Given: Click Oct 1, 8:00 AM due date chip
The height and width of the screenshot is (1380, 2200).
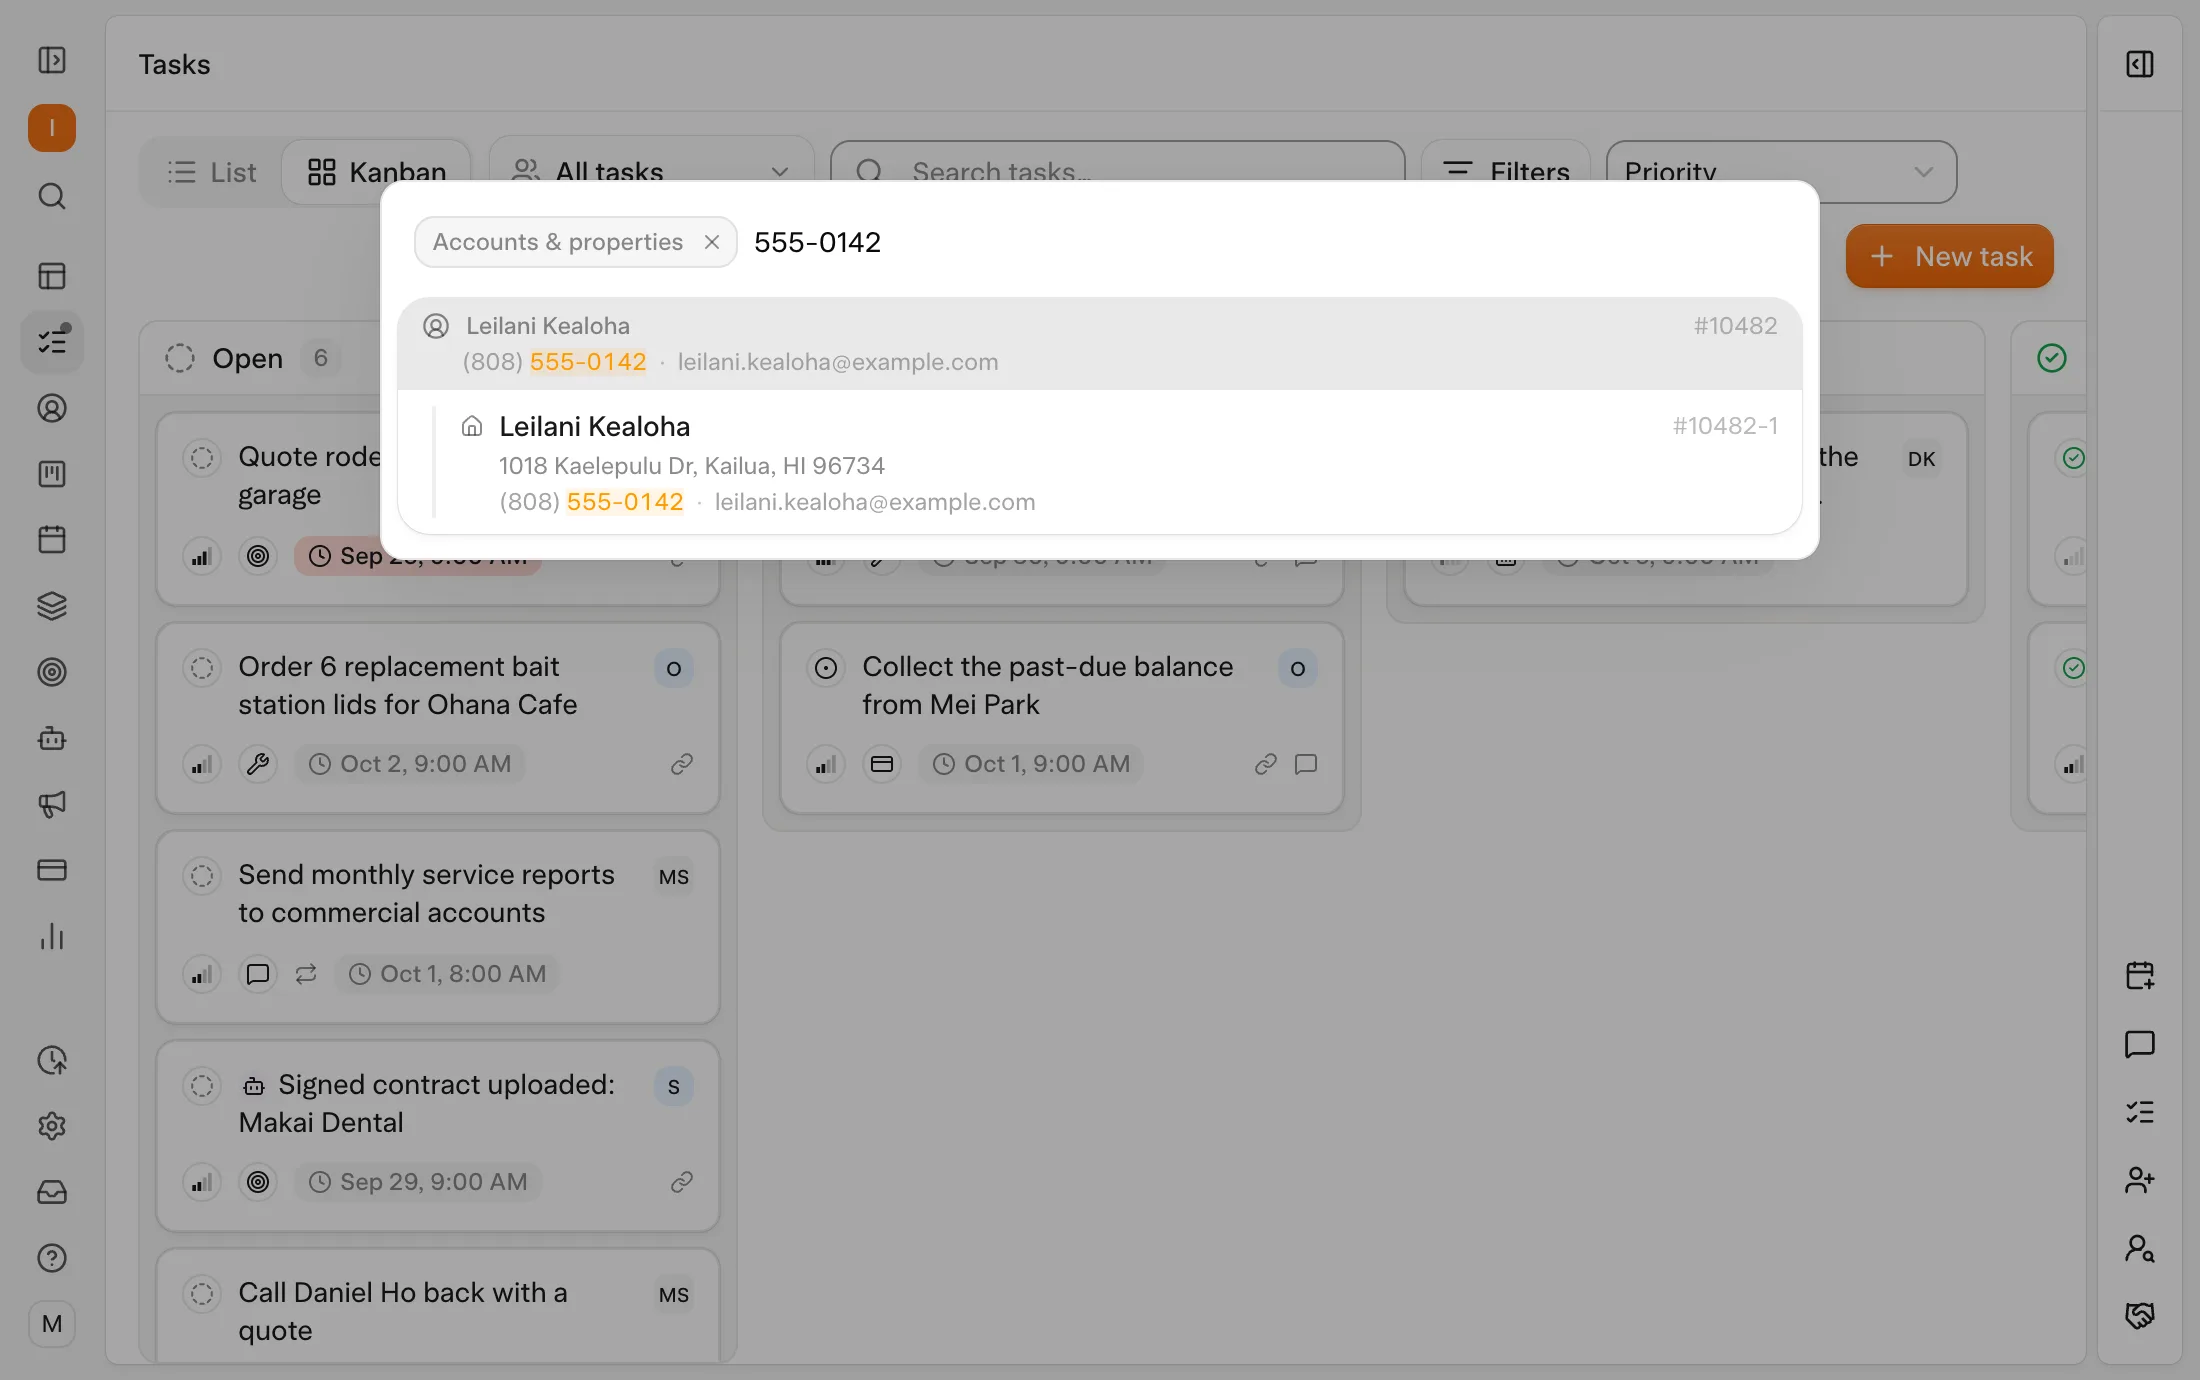Looking at the screenshot, I should [447, 974].
